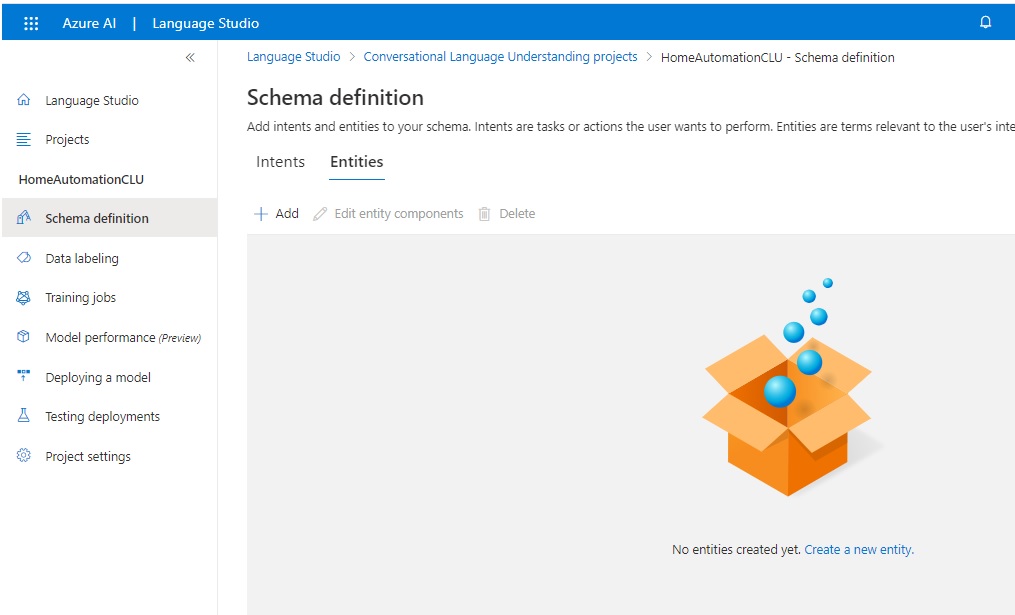The height and width of the screenshot is (615, 1015).
Task: Select the Entities tab
Action: pyautogui.click(x=357, y=162)
